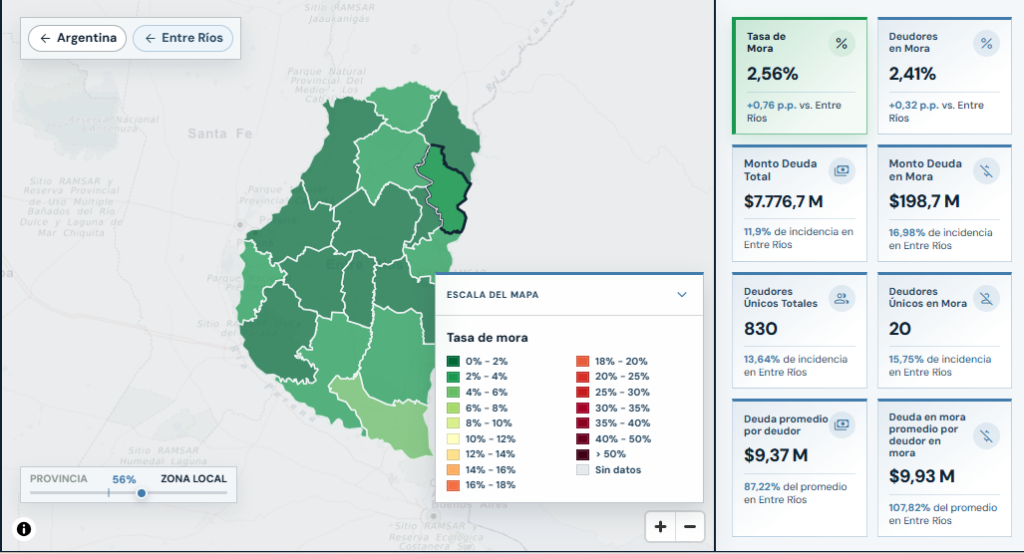Zoom out with the minus button
The image size is (1024, 554).
[x=690, y=527]
